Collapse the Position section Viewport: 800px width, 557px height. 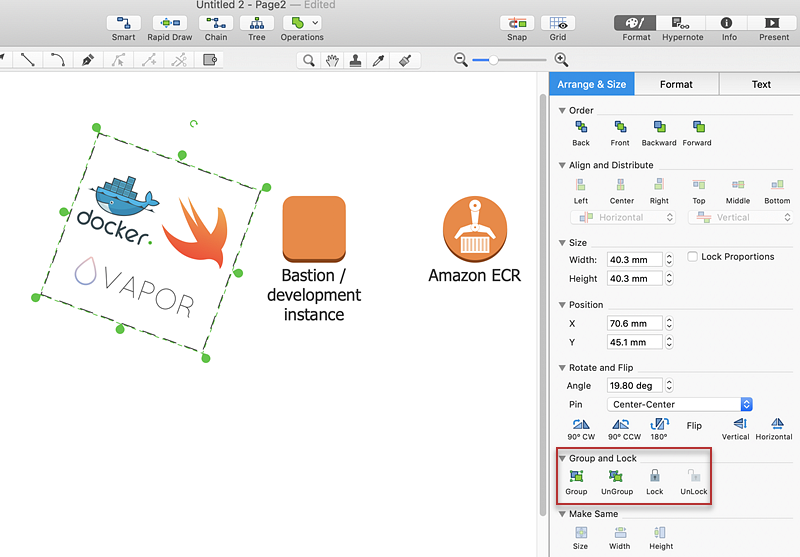pyautogui.click(x=562, y=305)
